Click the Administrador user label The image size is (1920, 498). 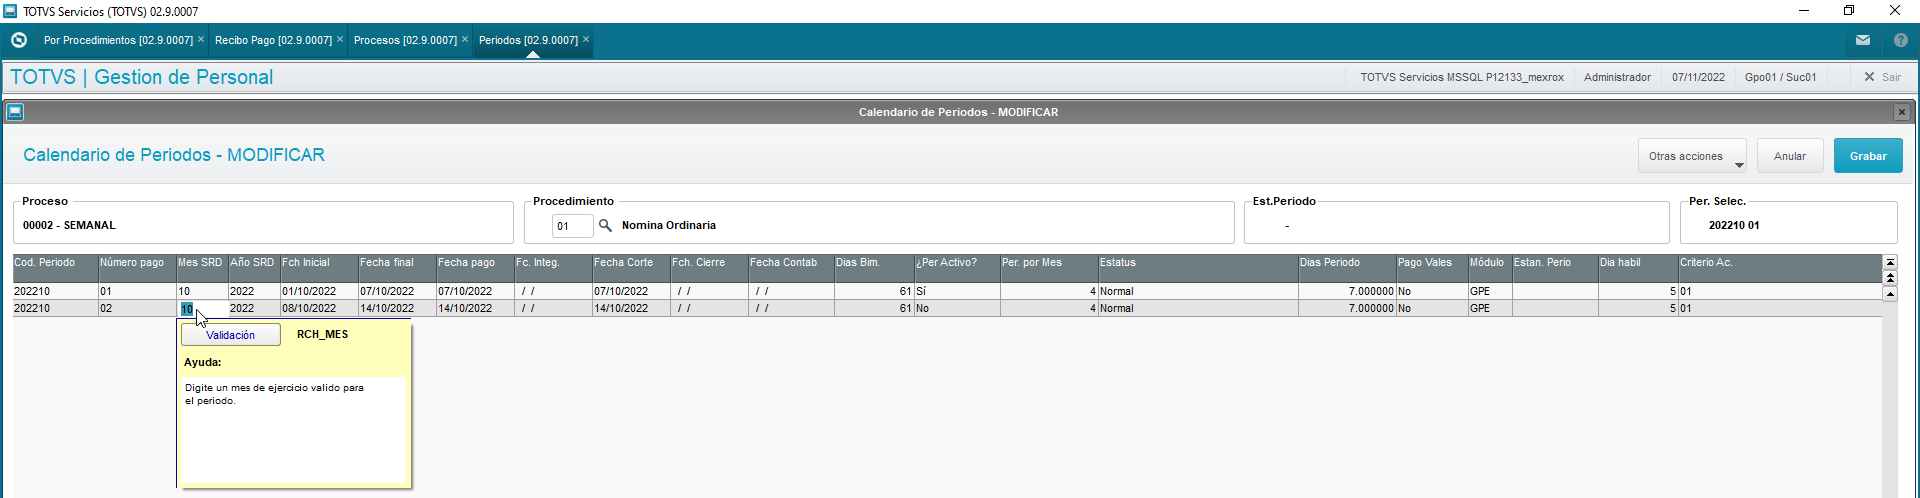pos(1617,77)
